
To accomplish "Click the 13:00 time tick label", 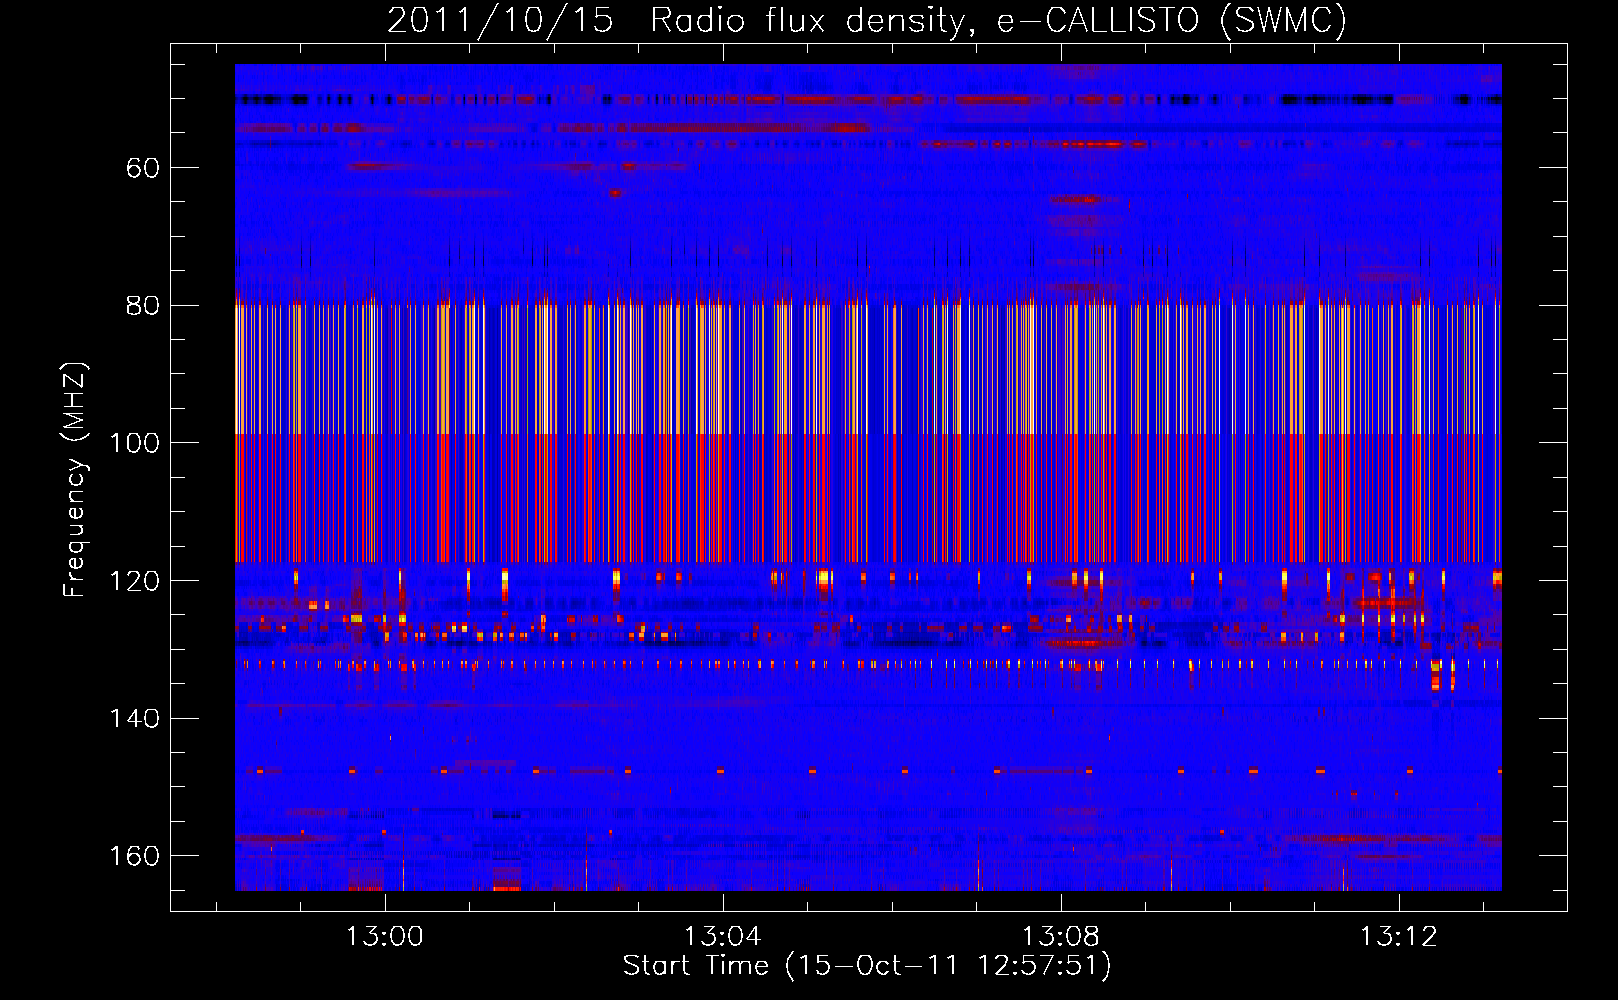I will (x=385, y=937).
